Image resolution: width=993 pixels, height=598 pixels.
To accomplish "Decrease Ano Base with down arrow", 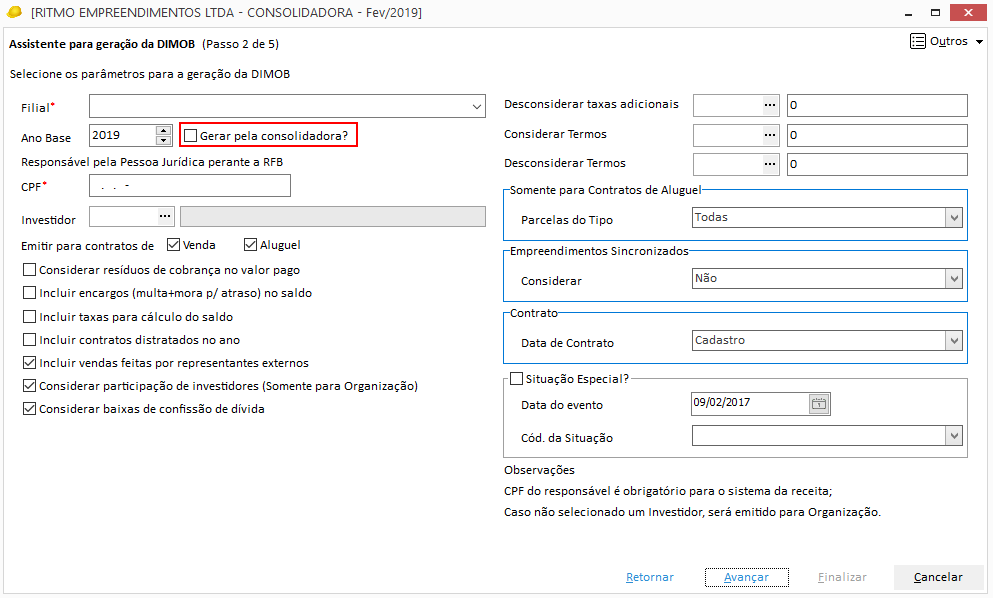I will pos(164,140).
